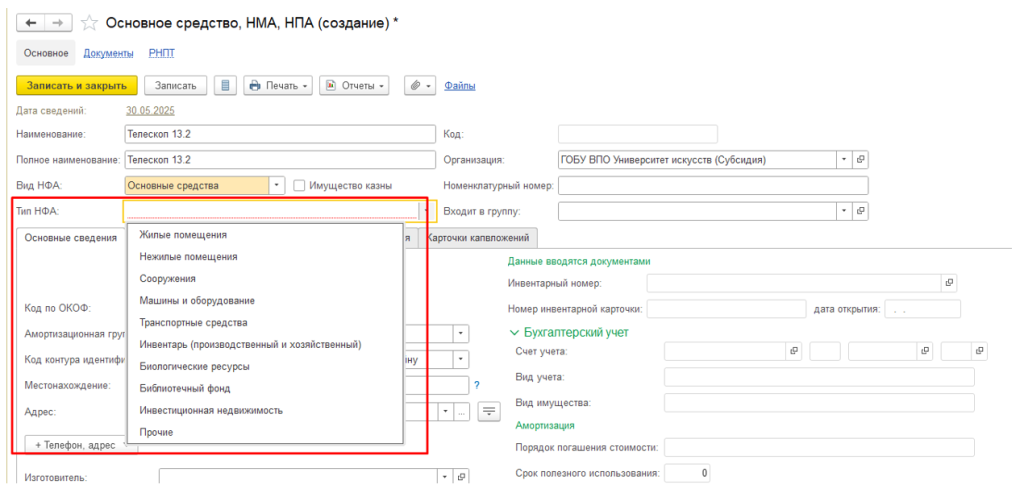Open the РНПТ link
This screenshot has height=497, width=1024.
[x=161, y=54]
